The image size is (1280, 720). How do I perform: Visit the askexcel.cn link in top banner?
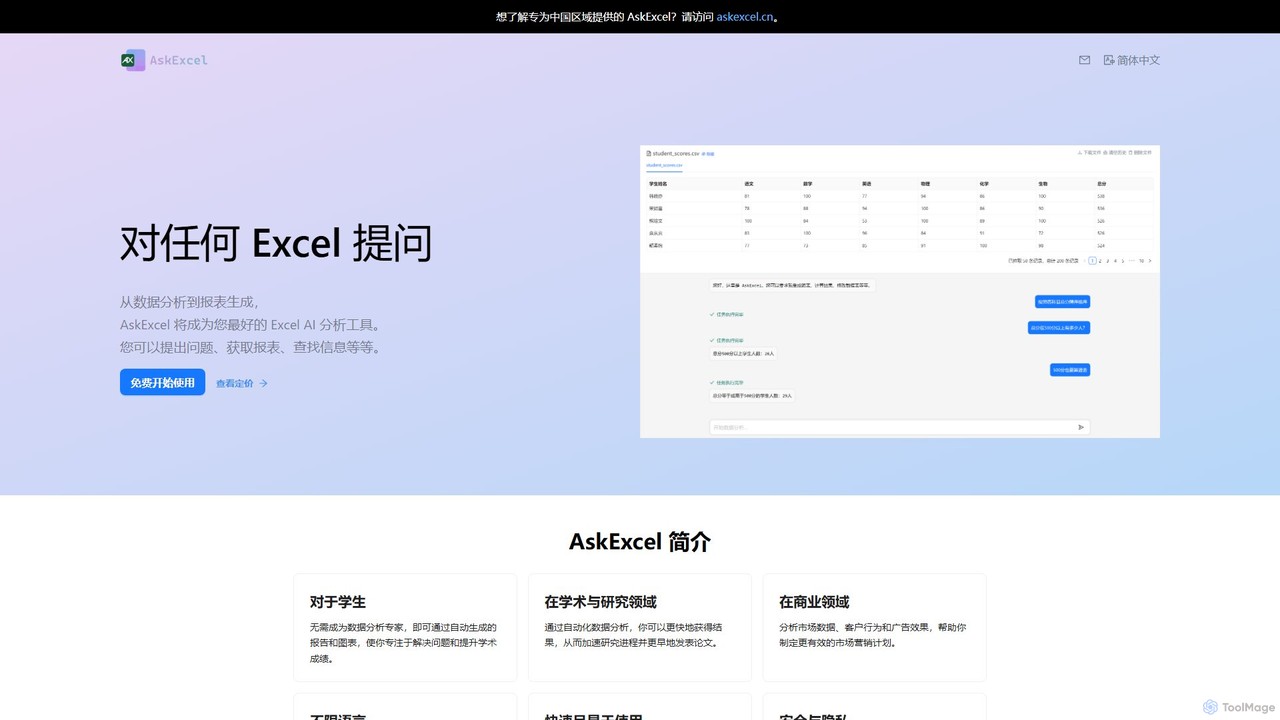point(745,17)
